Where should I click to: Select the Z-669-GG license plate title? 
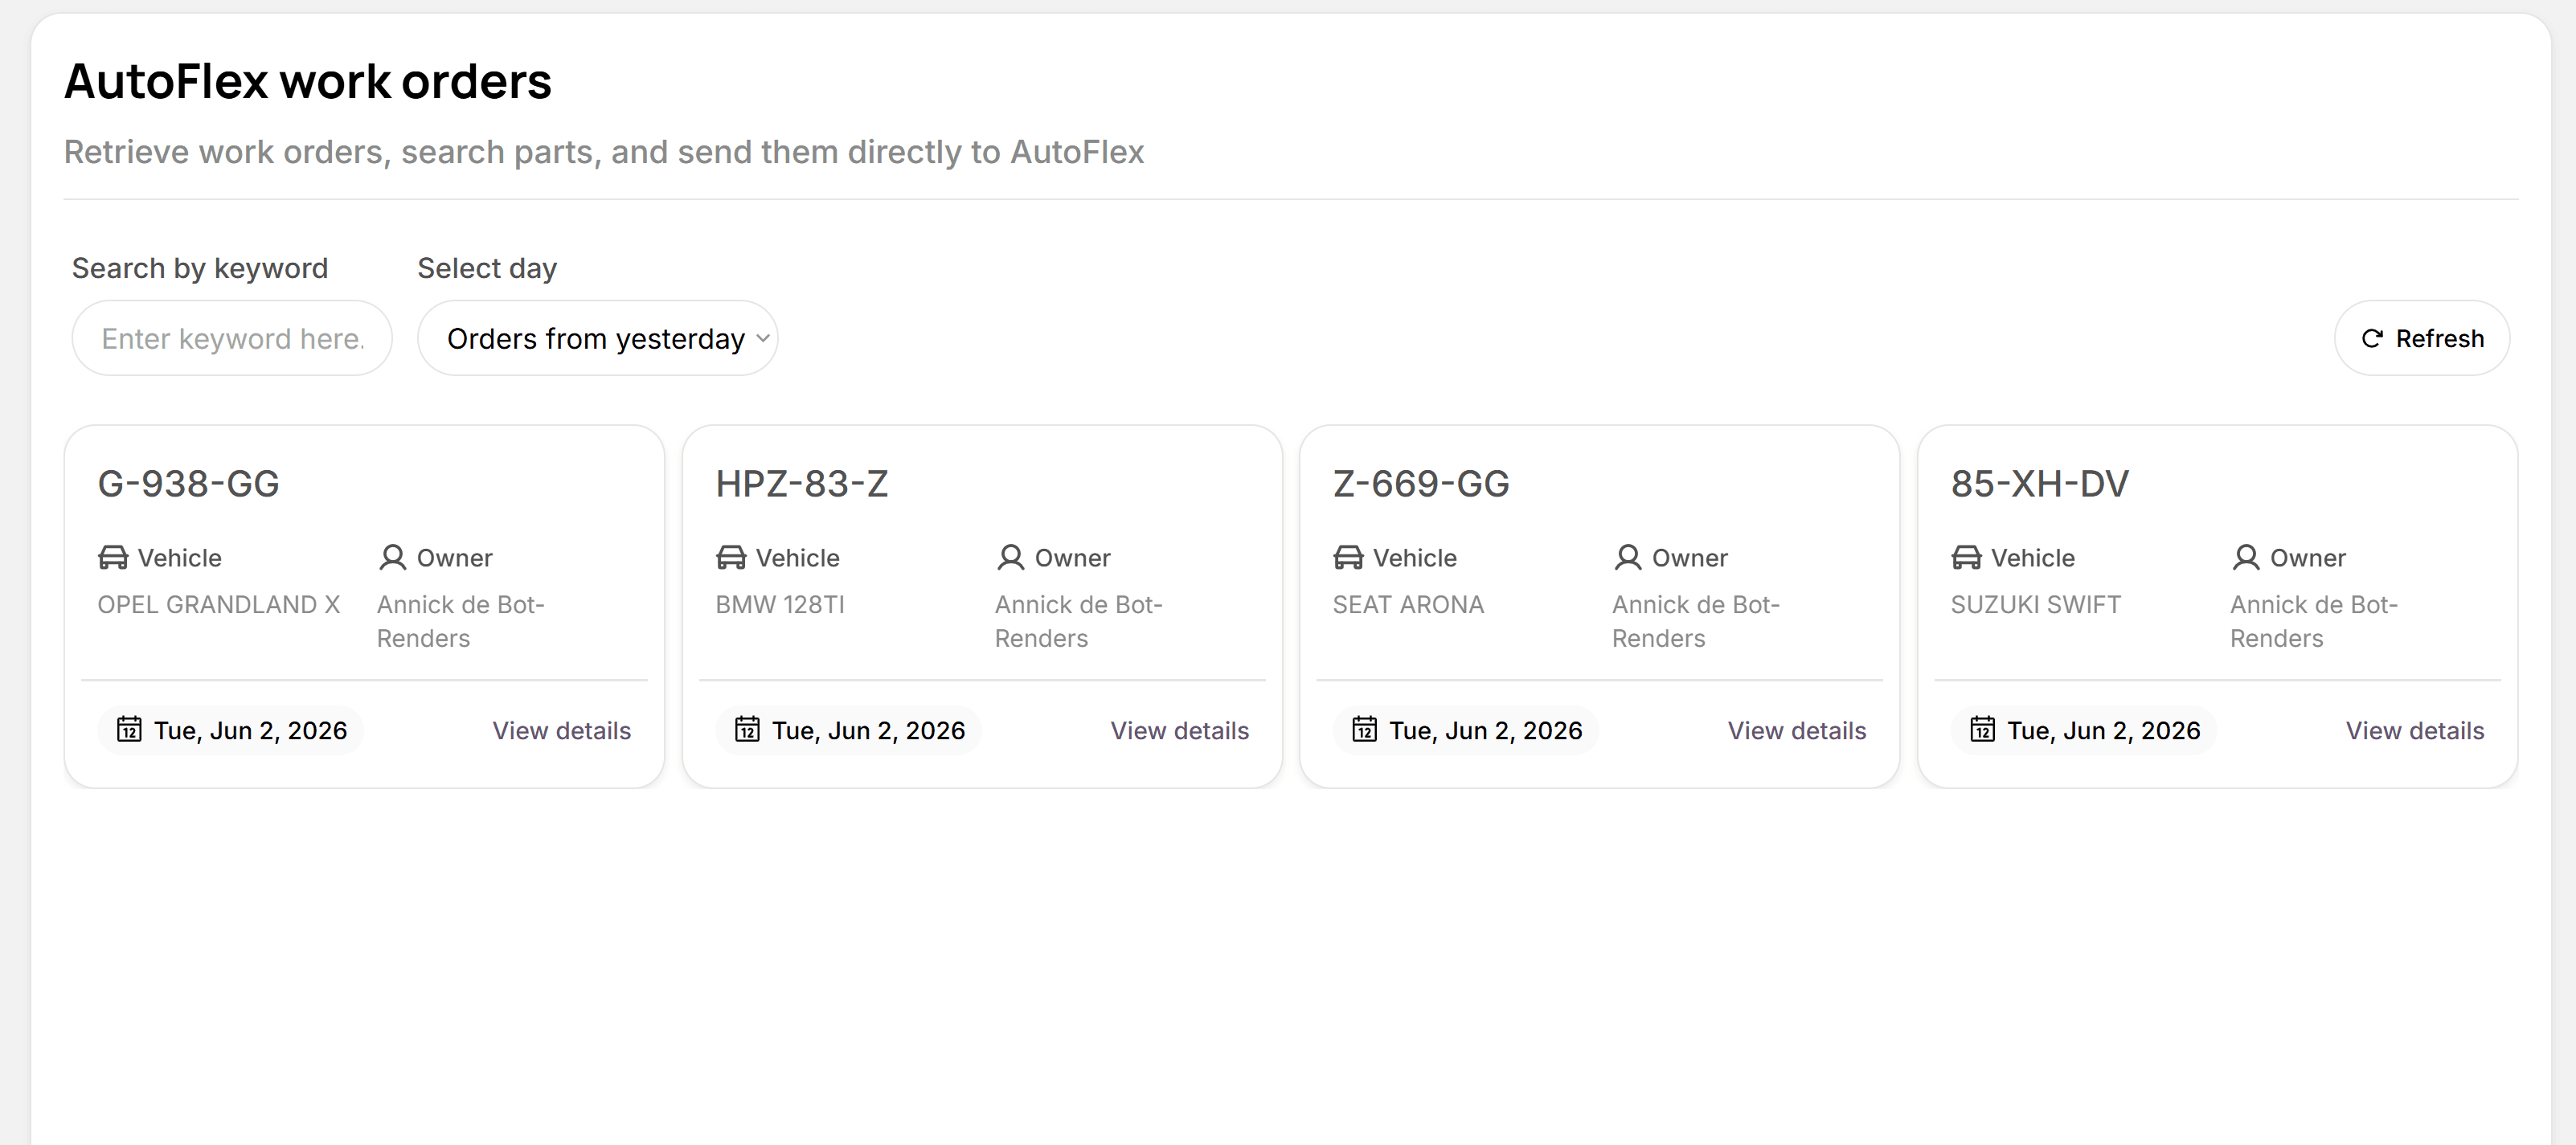[1421, 484]
